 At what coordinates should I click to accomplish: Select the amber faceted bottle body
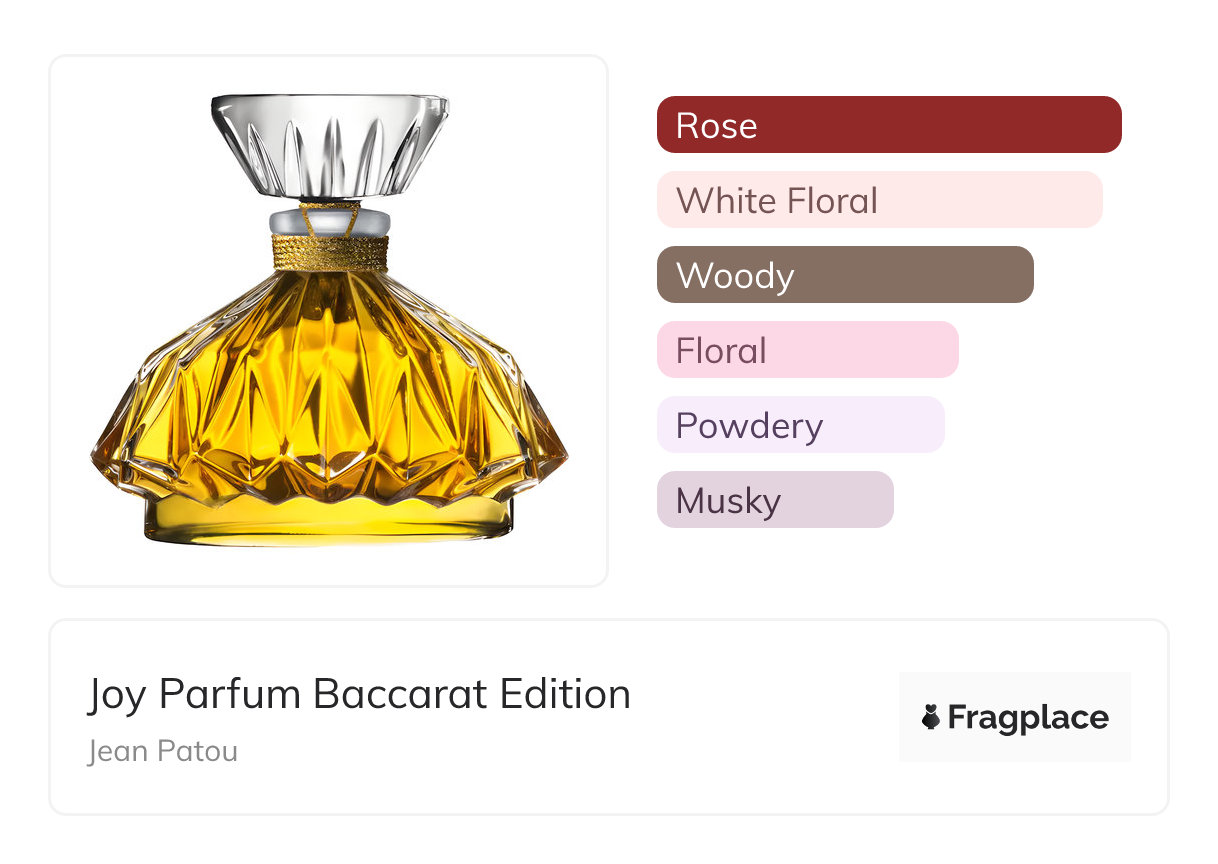(x=329, y=390)
